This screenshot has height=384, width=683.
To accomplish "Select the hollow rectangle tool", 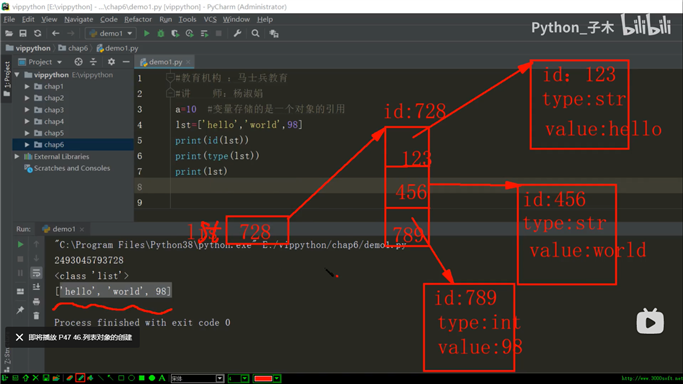I will (121, 378).
